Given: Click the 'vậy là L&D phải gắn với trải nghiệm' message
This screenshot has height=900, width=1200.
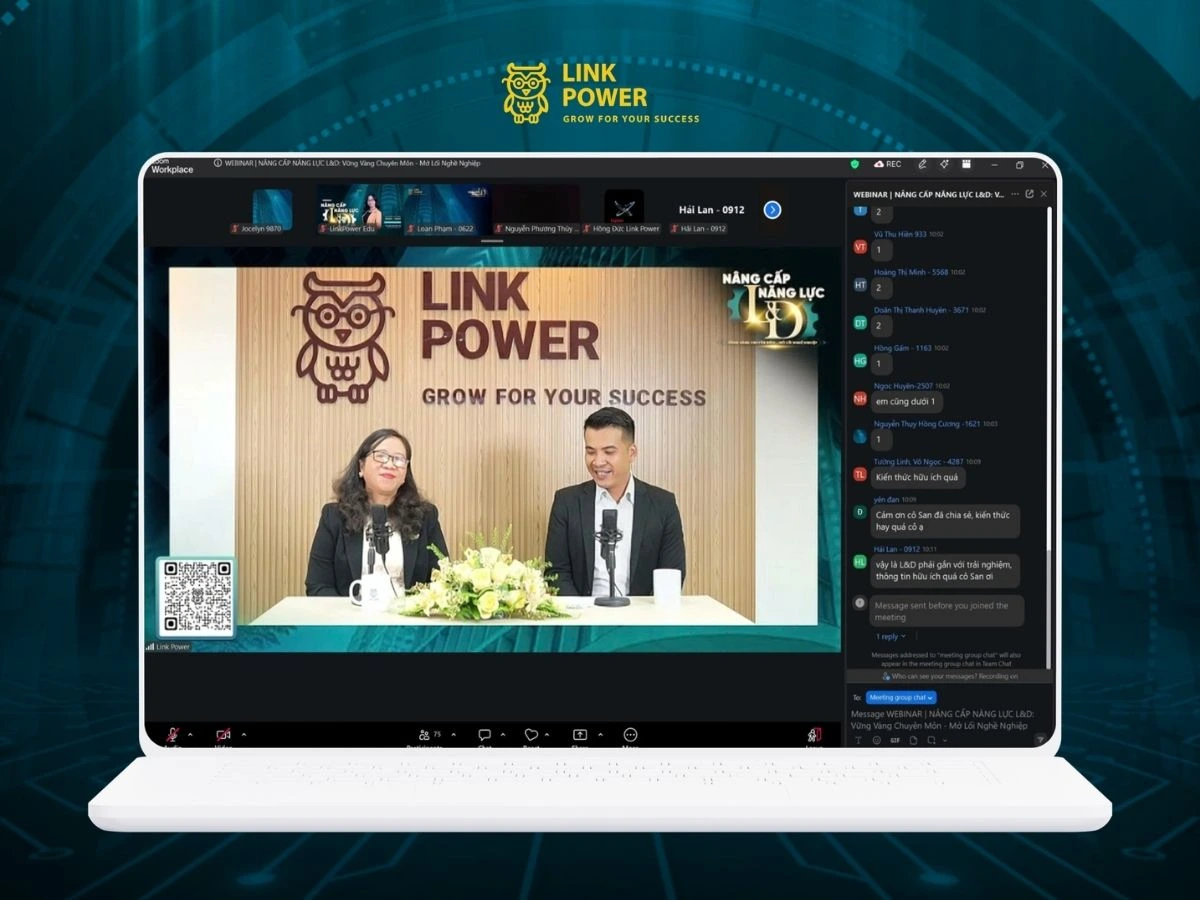Looking at the screenshot, I should 945,571.
